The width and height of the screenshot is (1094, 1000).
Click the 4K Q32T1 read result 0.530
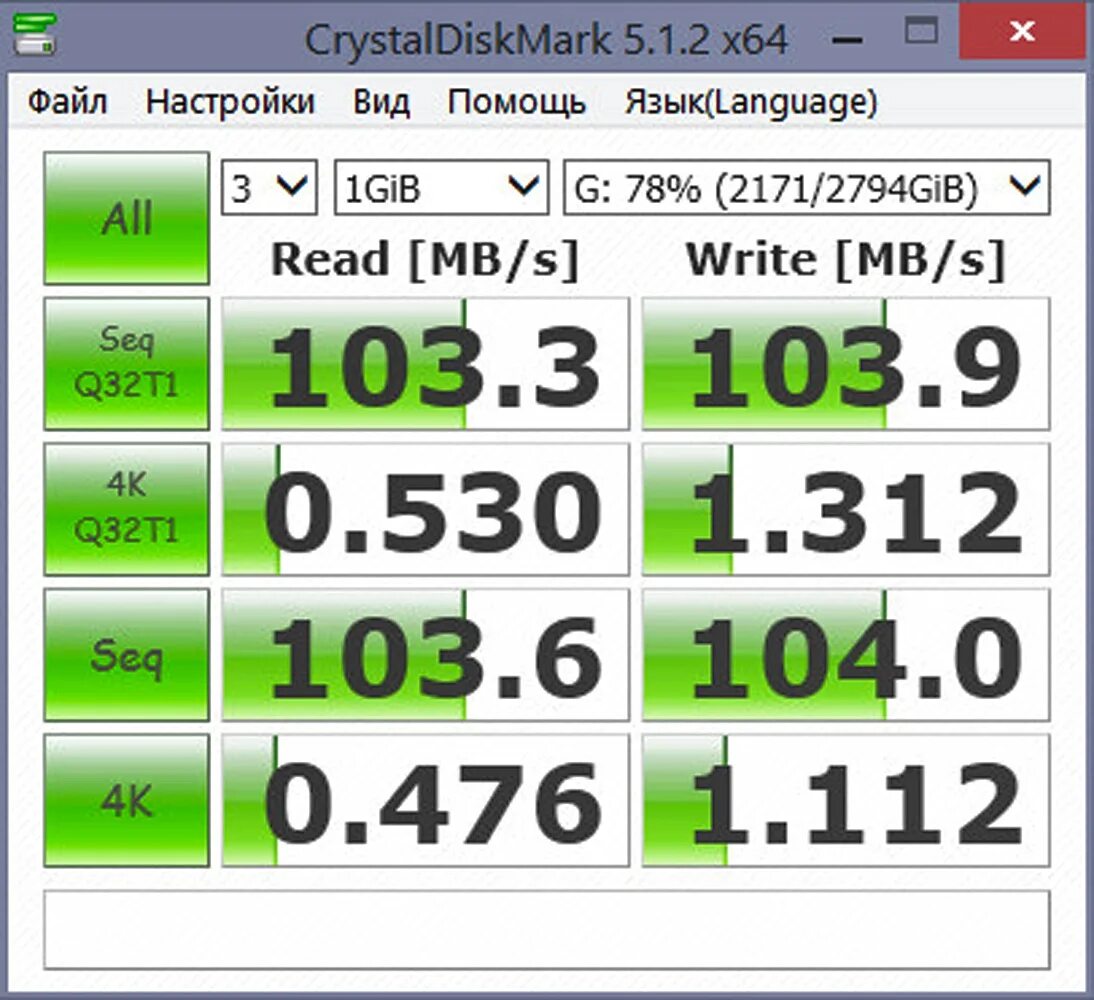pyautogui.click(x=426, y=509)
